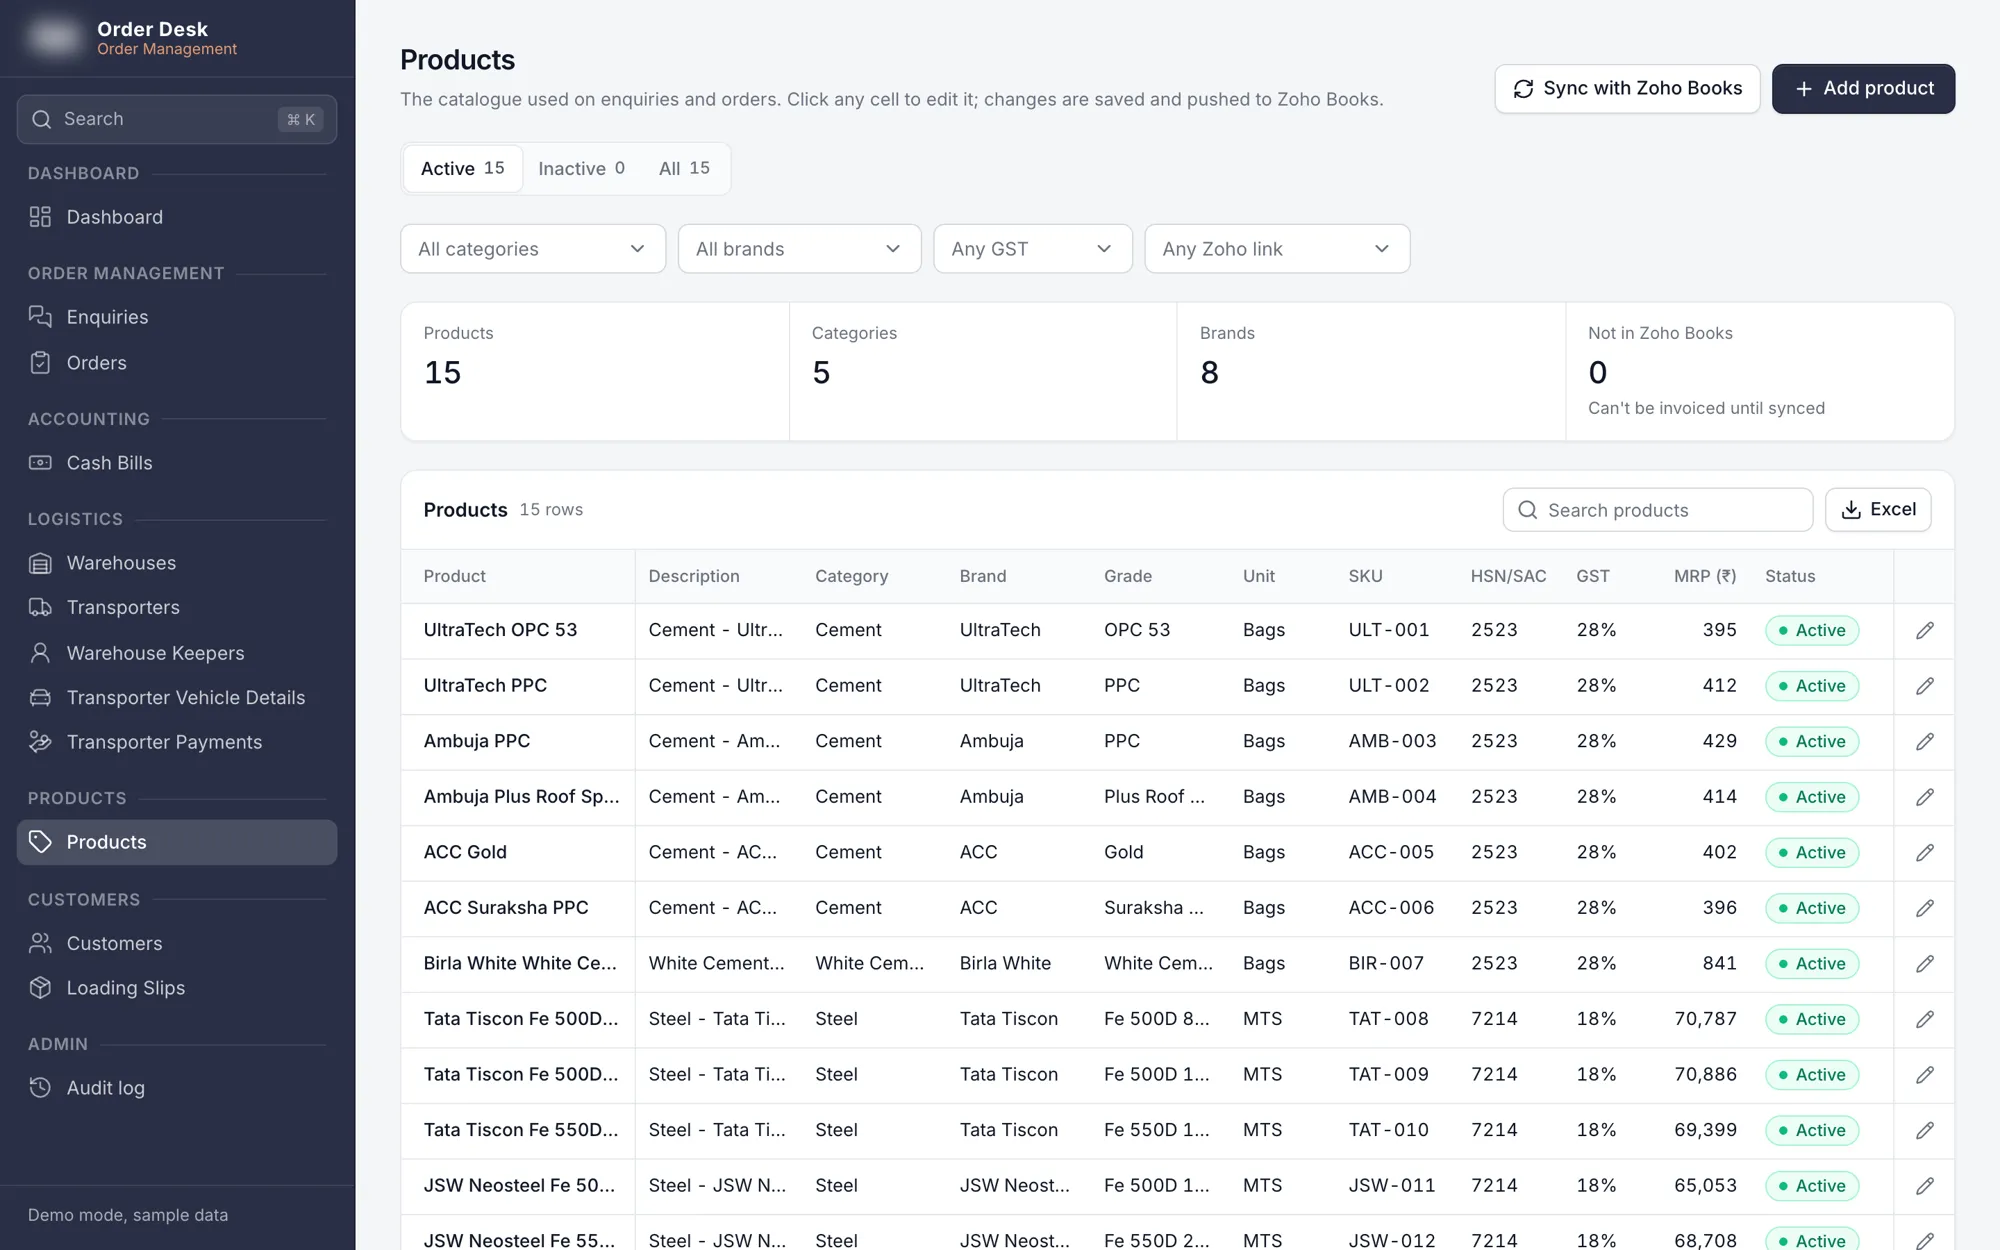Screen dimensions: 2000x1250
Task: Expand the Any Zoho link filter
Action: pos(1277,249)
